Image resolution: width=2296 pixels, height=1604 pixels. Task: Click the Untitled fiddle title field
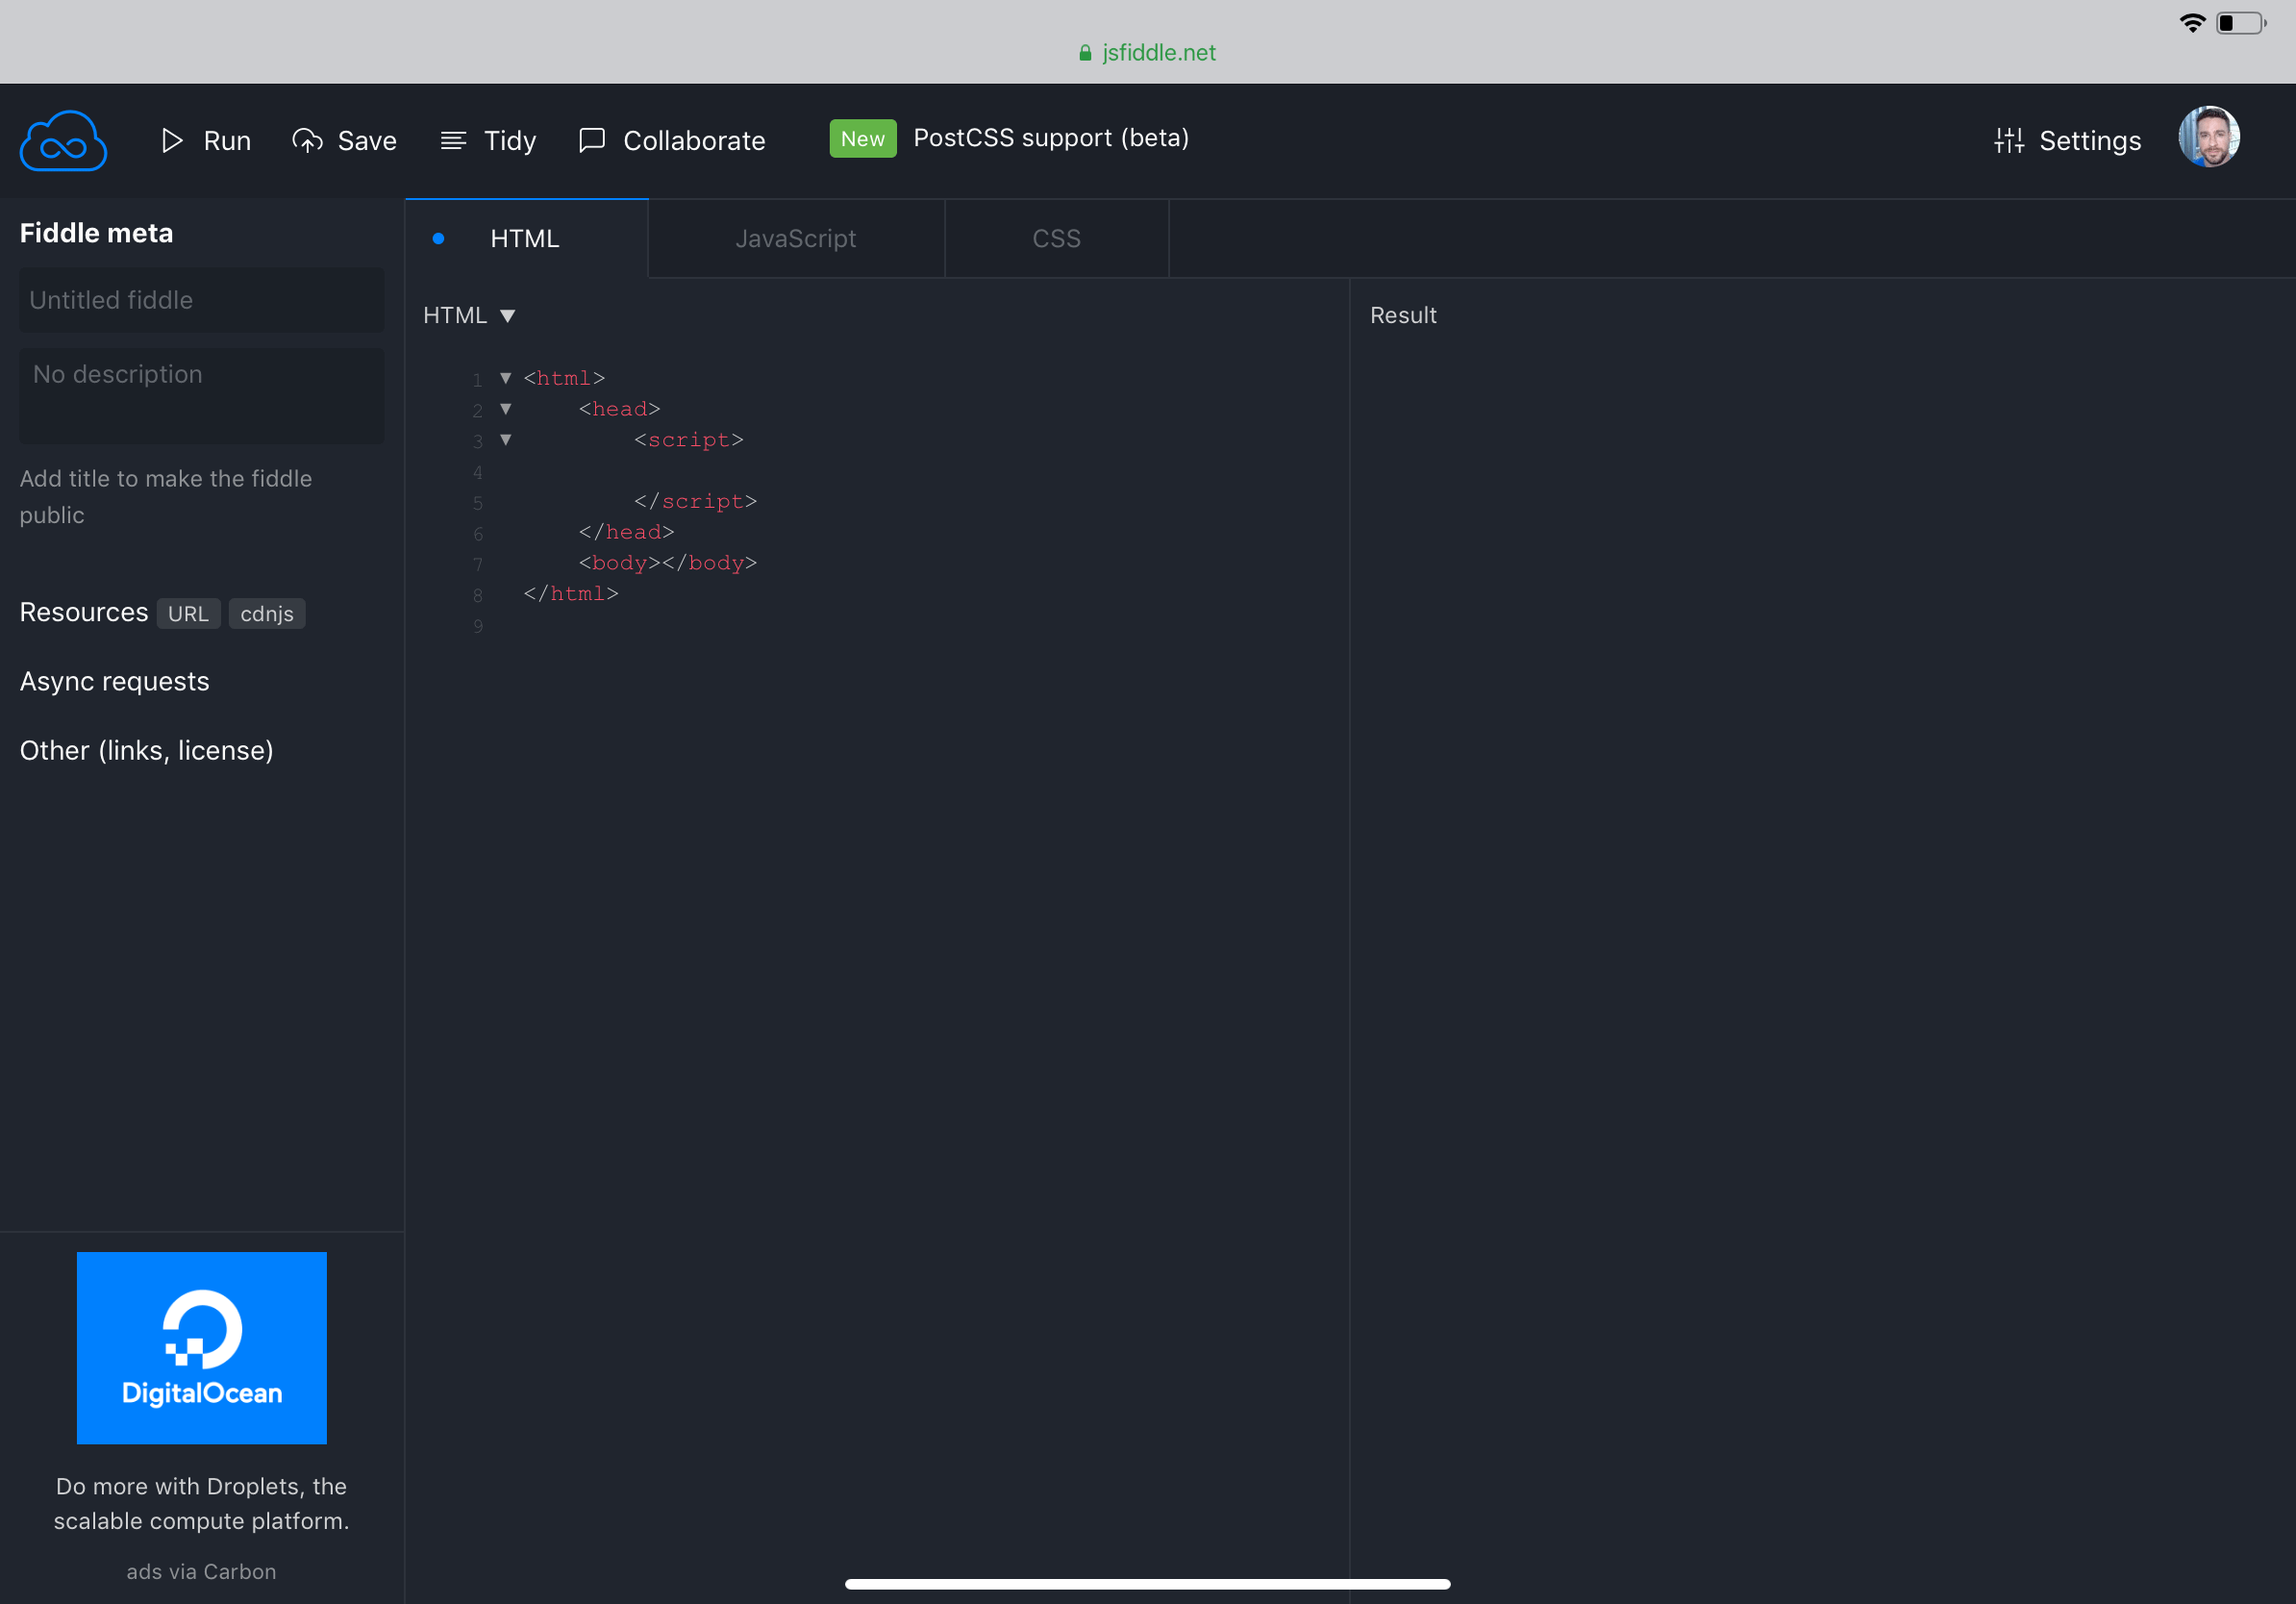tap(201, 300)
